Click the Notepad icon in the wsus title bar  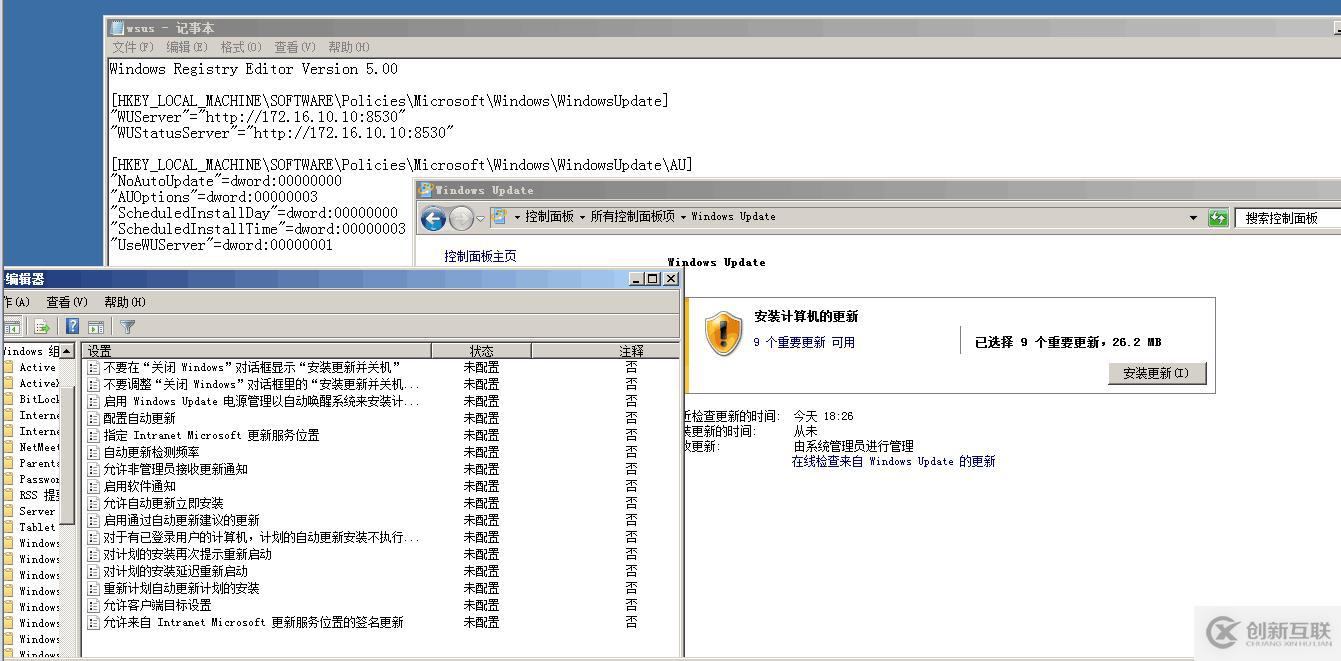click(117, 27)
